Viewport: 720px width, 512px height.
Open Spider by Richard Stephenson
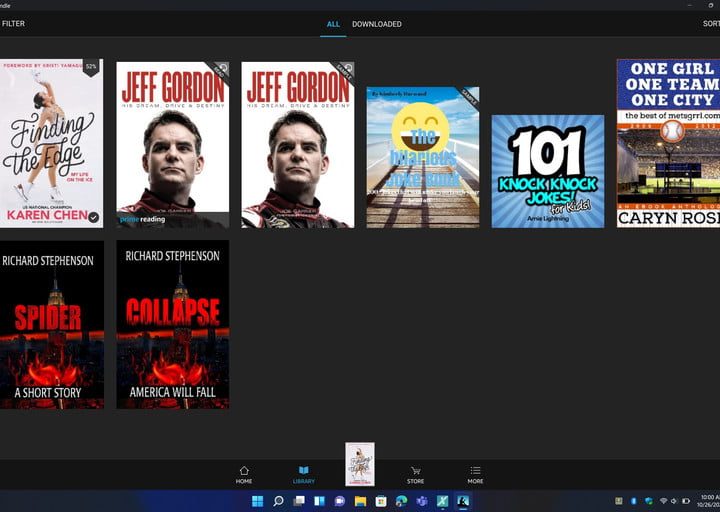pos(51,325)
